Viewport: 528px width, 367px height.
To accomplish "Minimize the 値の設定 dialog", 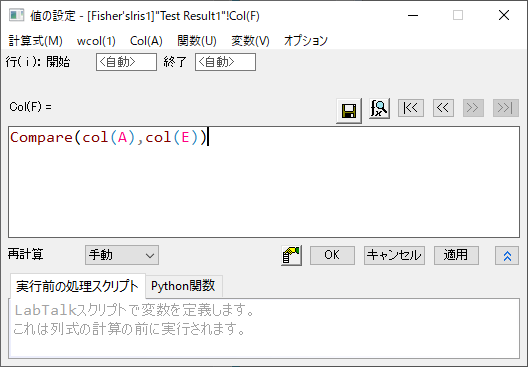I will [413, 15].
